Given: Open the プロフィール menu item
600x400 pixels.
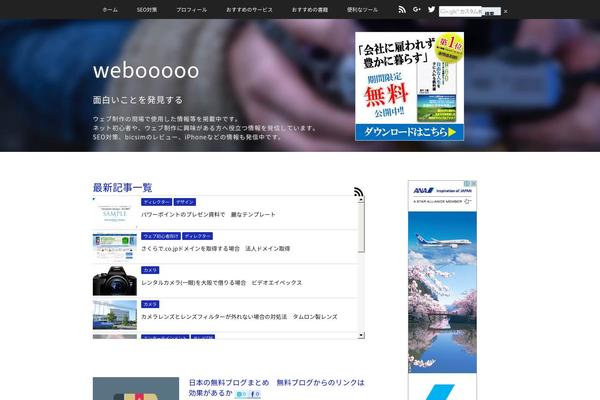Looking at the screenshot, I should 192,10.
